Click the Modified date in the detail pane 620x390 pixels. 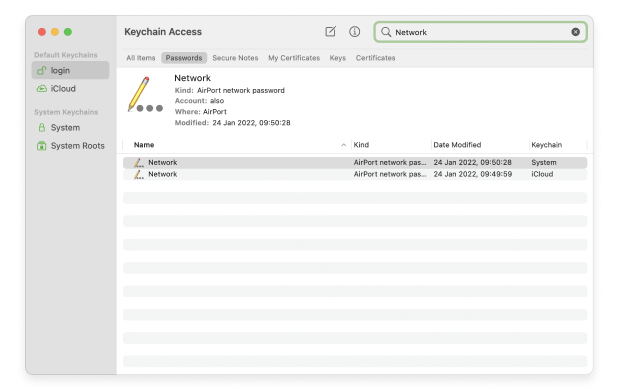pos(232,123)
